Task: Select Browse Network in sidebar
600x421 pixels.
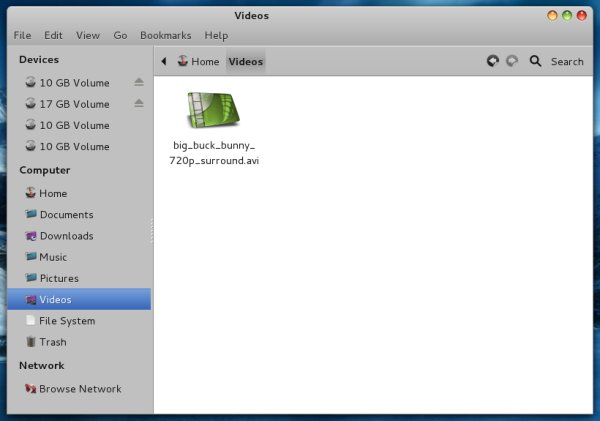Action: [79, 389]
